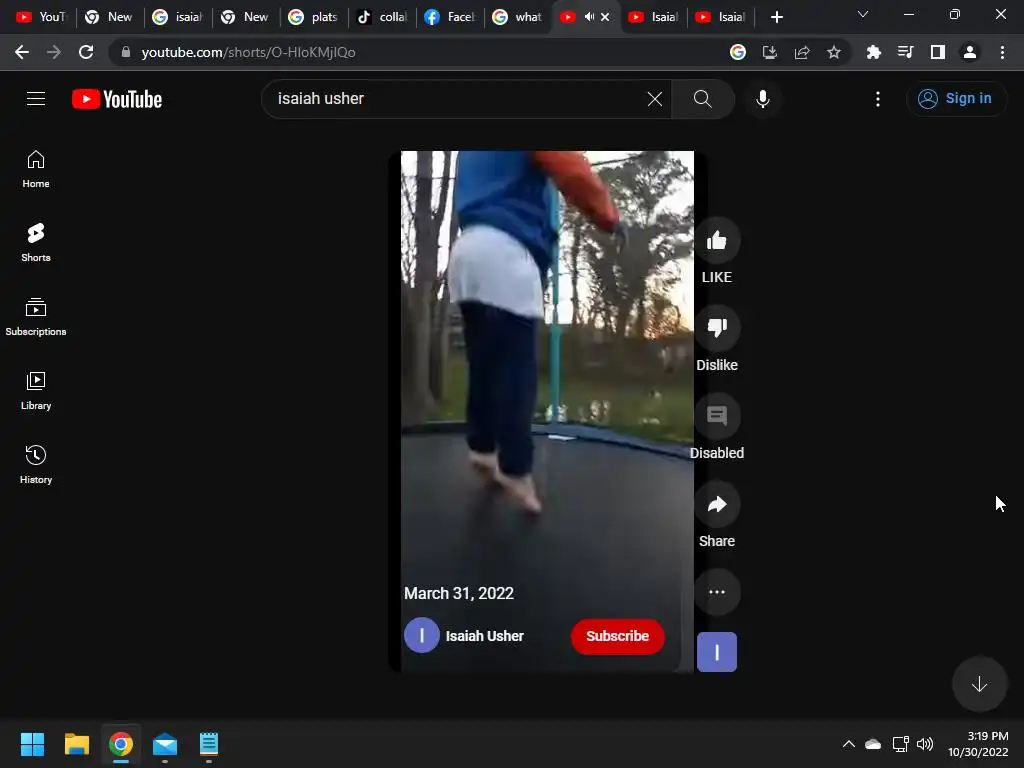This screenshot has width=1024, height=768.
Task: Click the Google icon in address bar
Action: click(x=738, y=52)
